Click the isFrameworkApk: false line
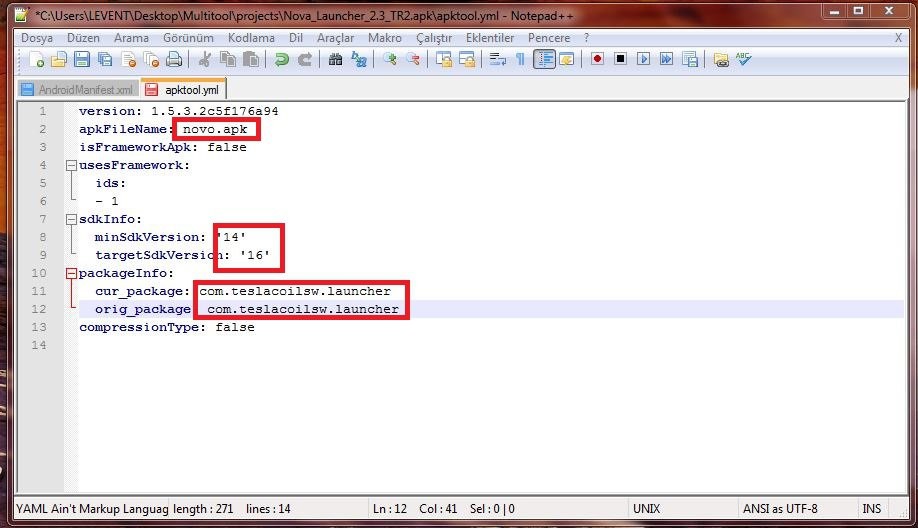The image size is (918, 528). [163, 148]
